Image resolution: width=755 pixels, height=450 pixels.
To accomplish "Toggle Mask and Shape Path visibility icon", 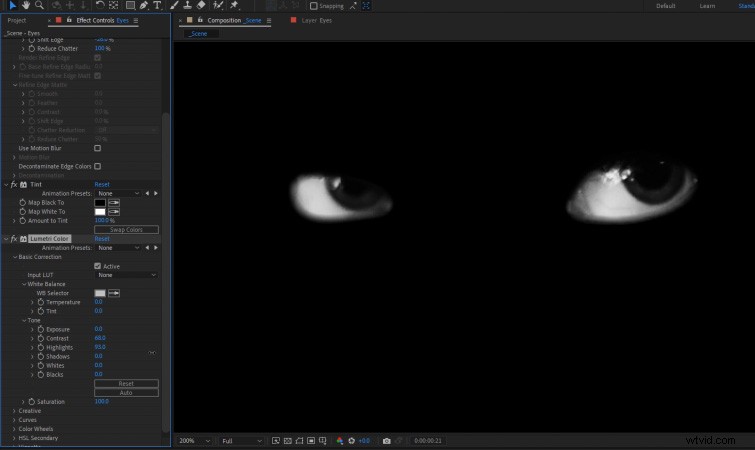I will pyautogui.click(x=299, y=441).
